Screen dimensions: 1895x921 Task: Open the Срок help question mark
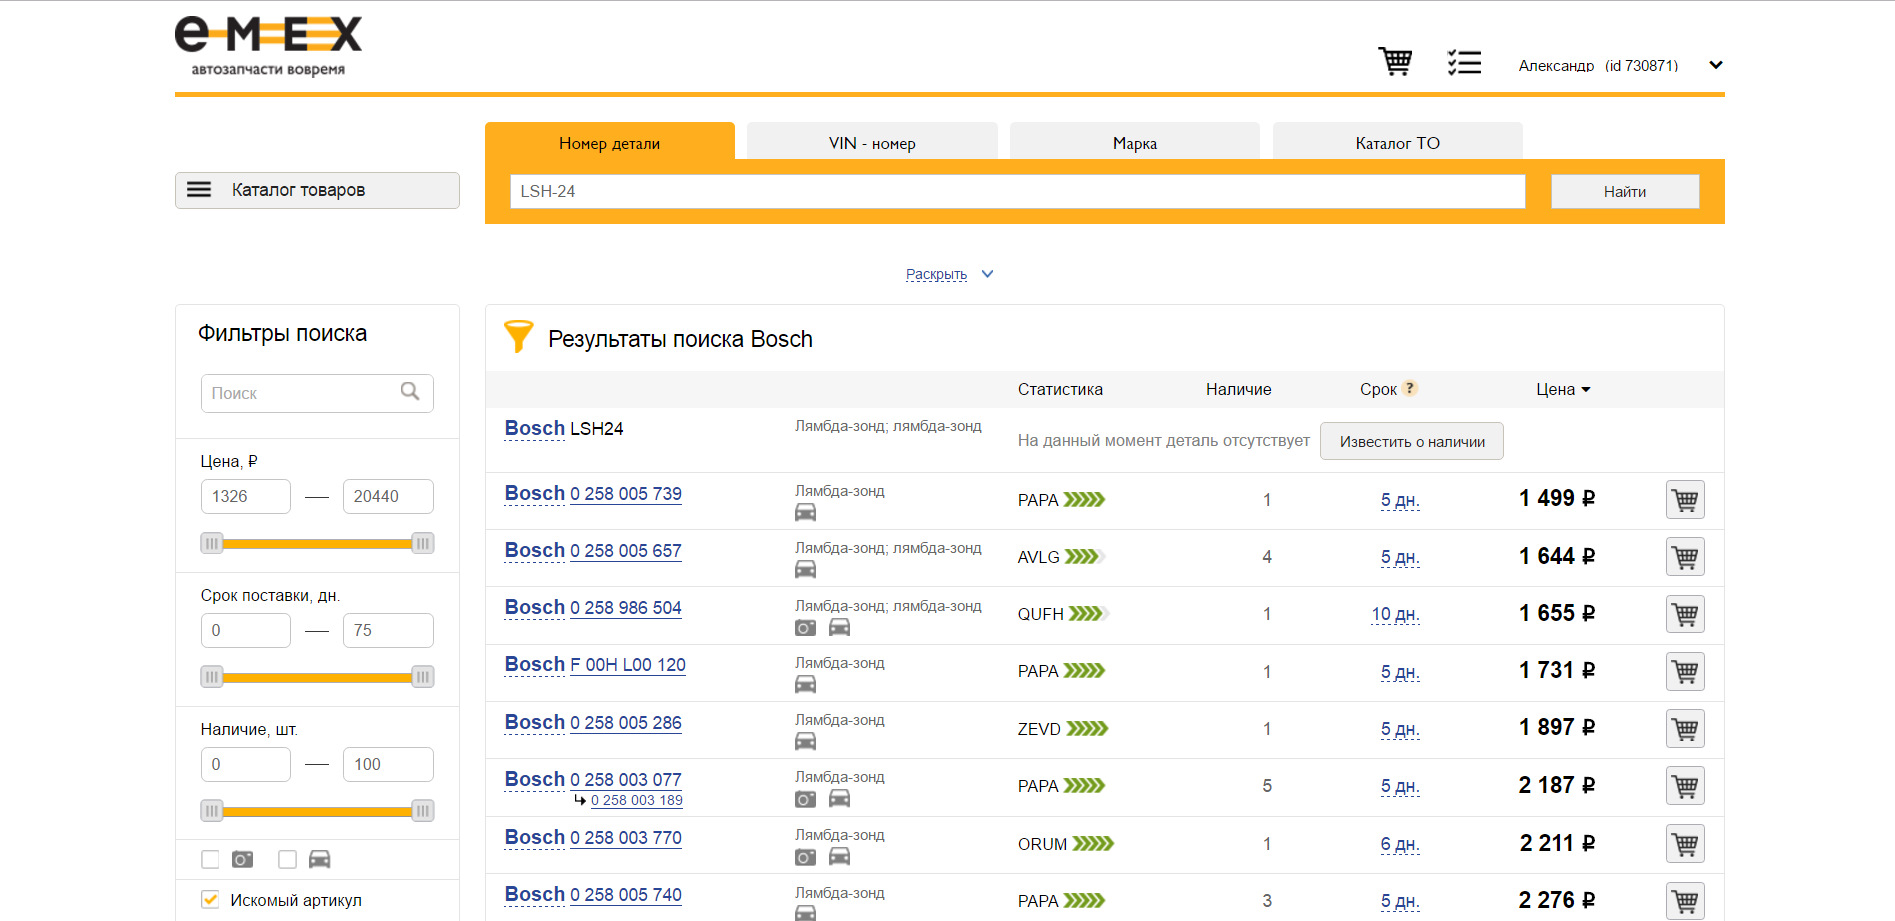(x=1410, y=389)
